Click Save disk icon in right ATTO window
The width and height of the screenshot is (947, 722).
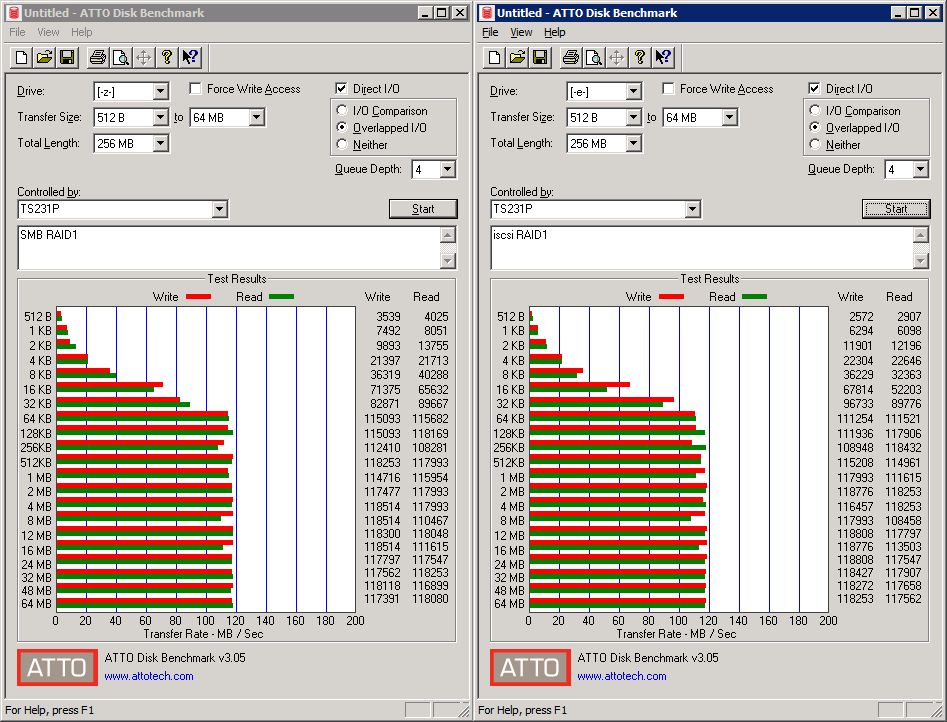[x=540, y=57]
